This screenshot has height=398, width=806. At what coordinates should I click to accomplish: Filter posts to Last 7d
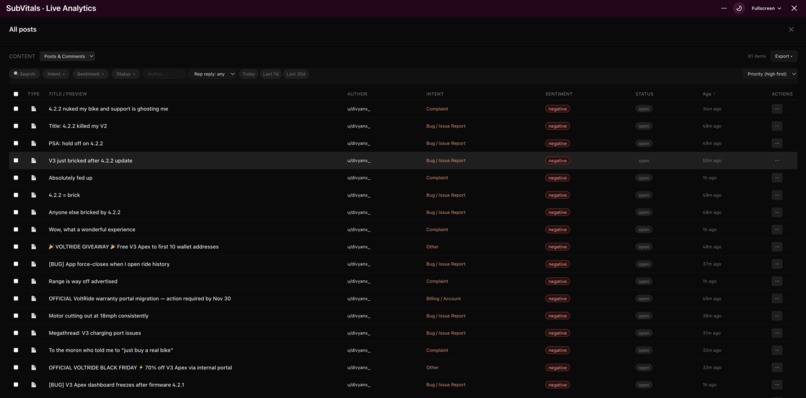[271, 74]
